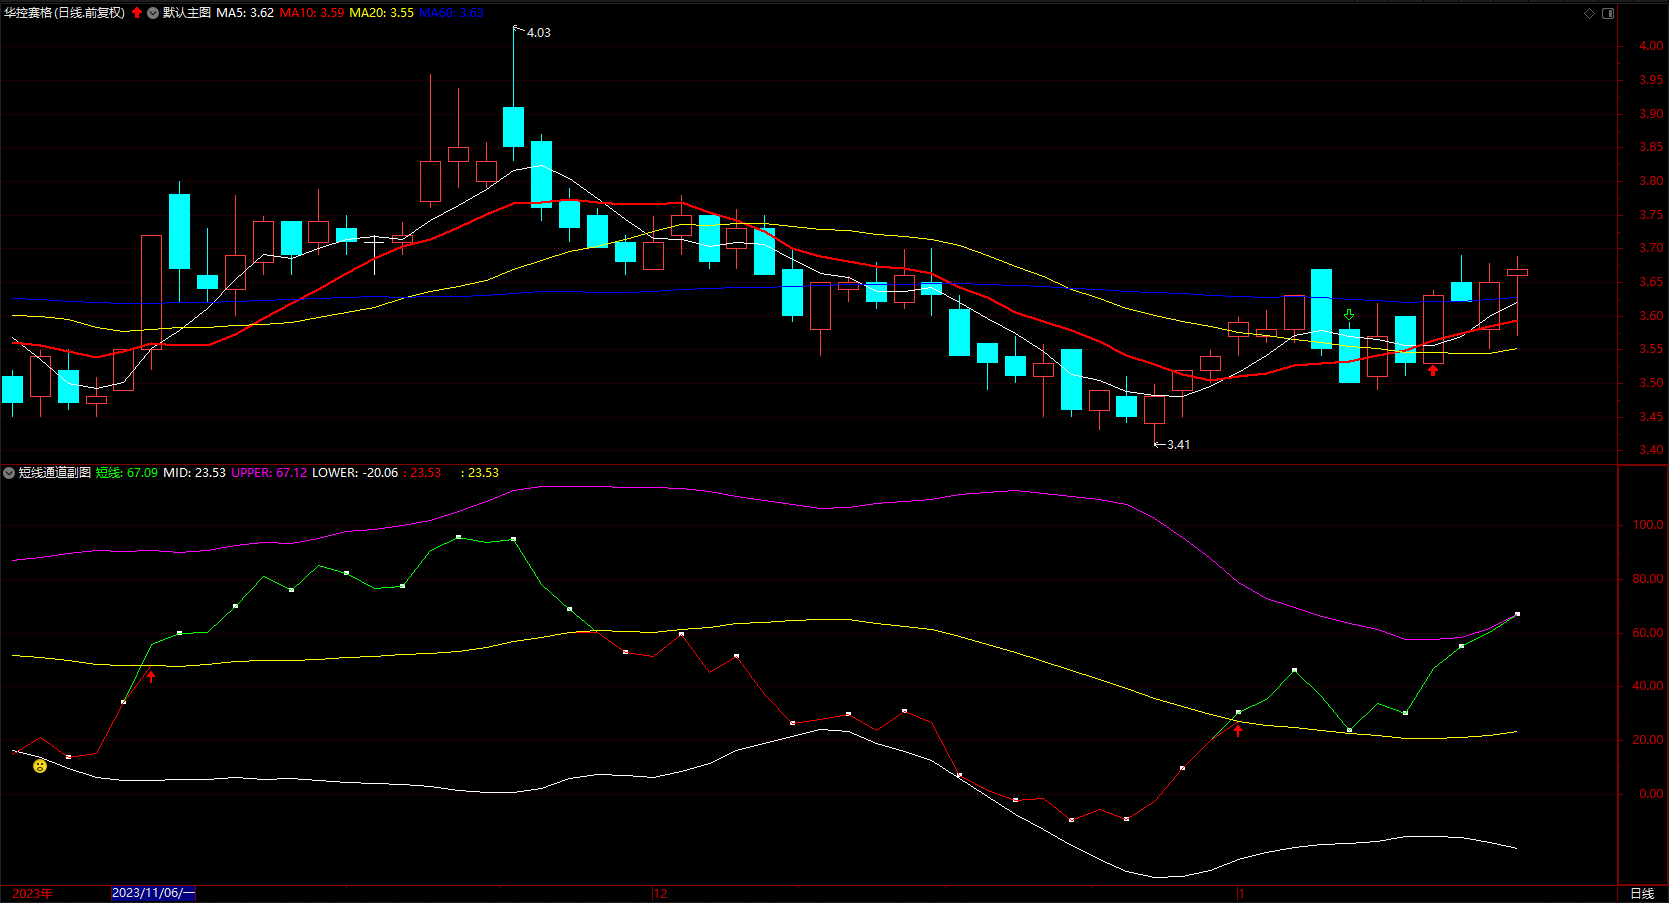Click the 4.03 high price label
The image size is (1669, 903).
tap(538, 33)
